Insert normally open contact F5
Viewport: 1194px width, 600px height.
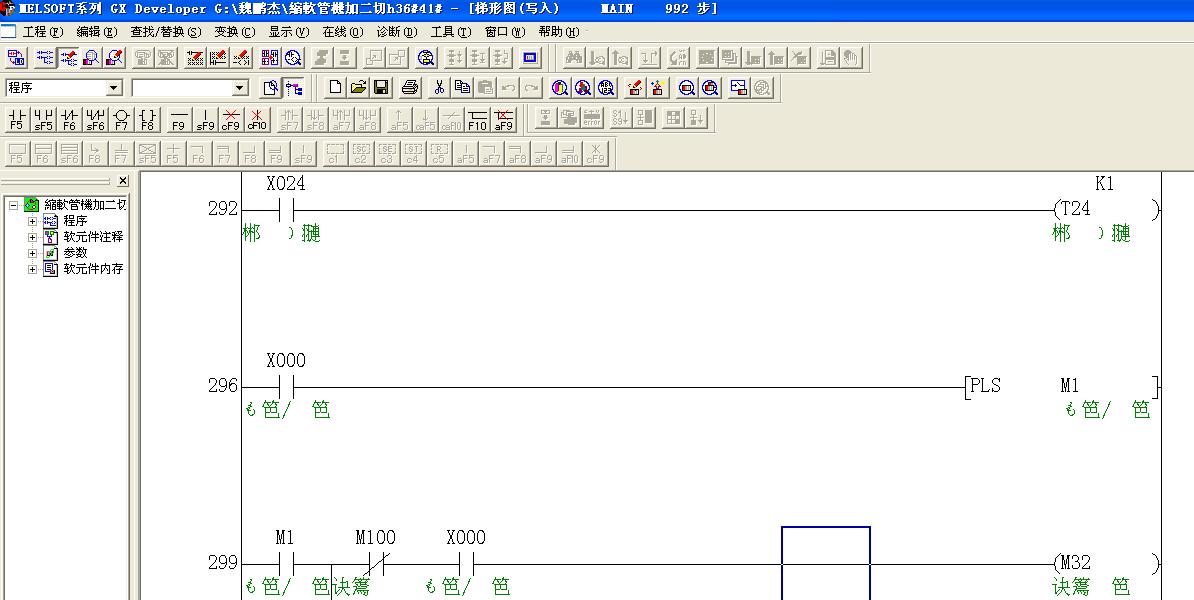[16, 120]
